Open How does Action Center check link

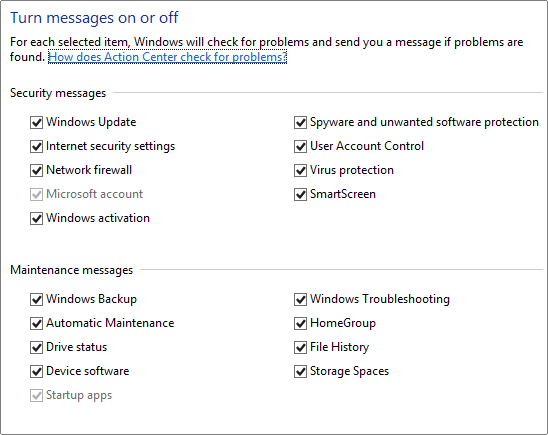(167, 57)
